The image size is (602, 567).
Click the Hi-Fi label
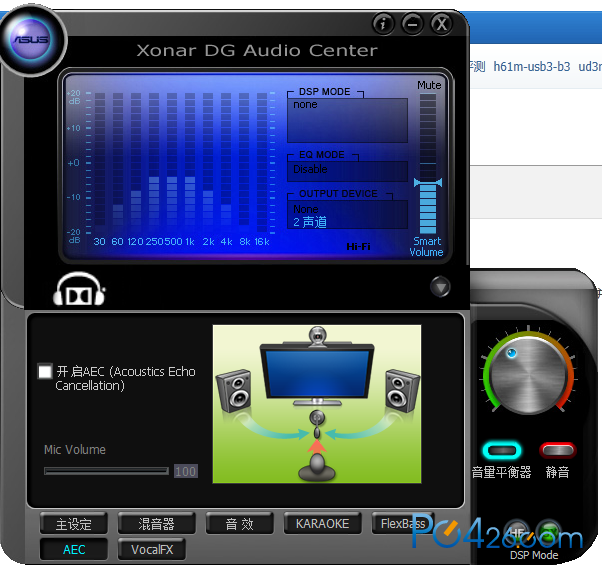pyautogui.click(x=358, y=246)
